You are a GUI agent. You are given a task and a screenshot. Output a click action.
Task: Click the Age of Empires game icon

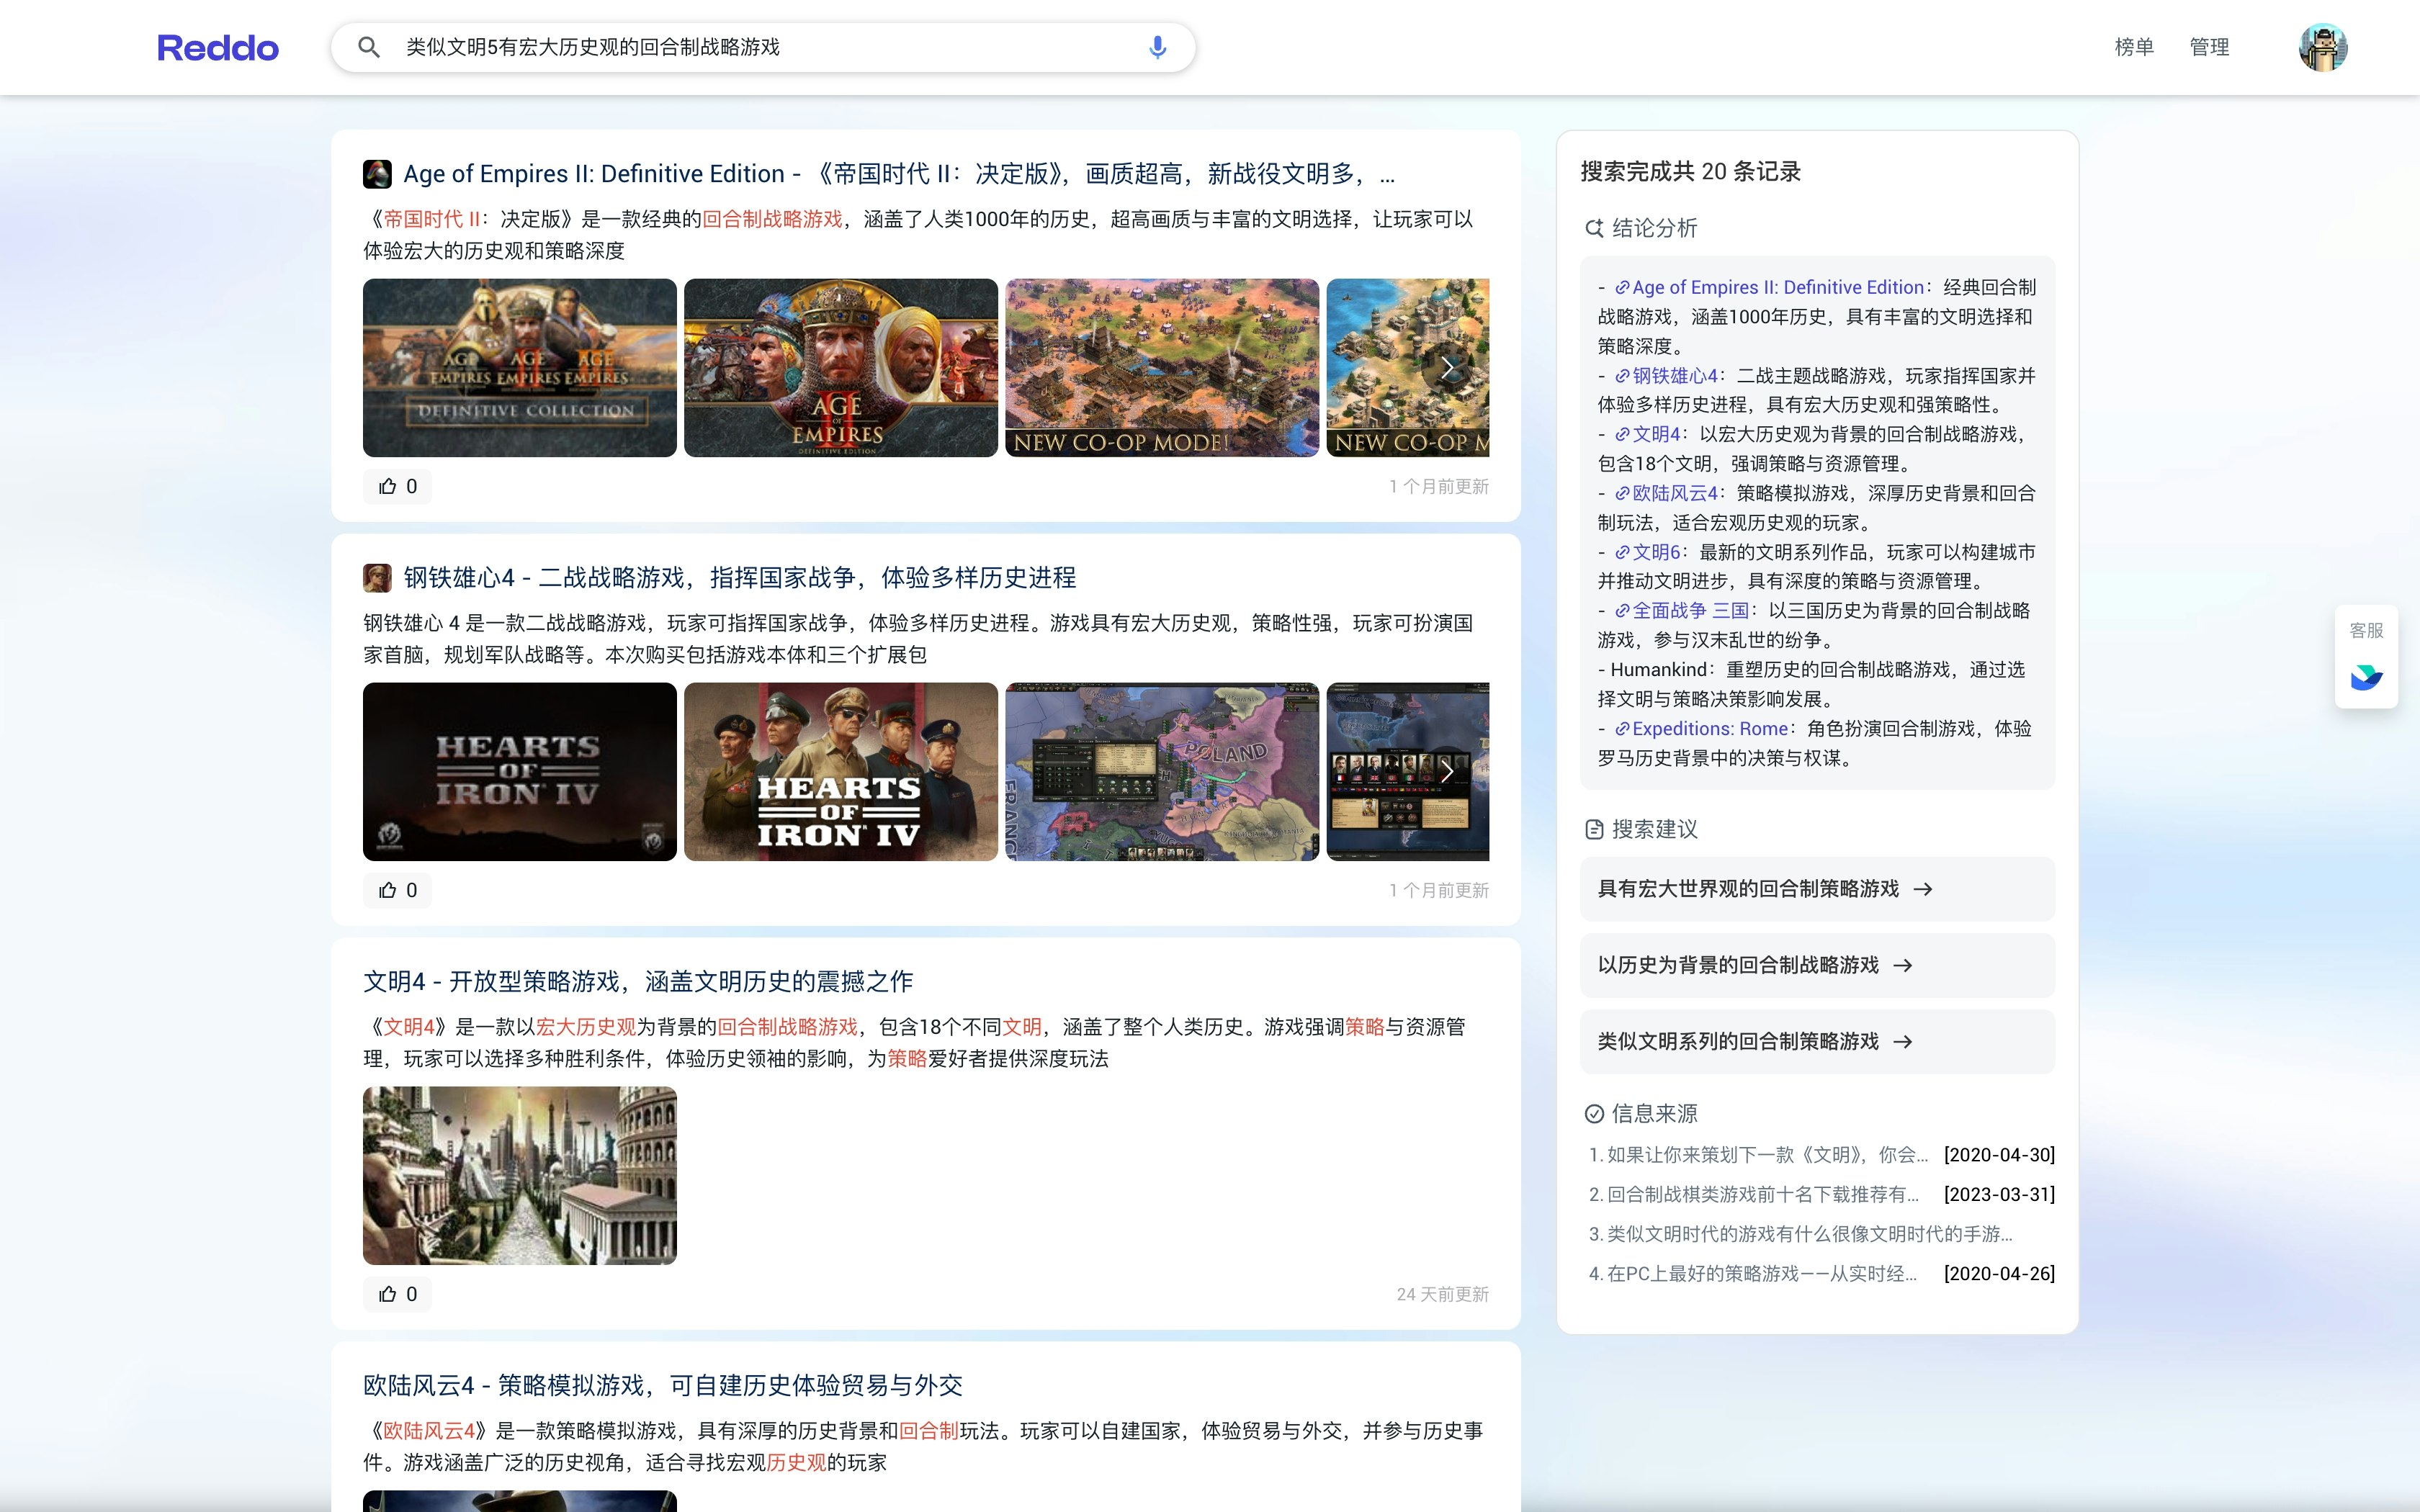click(377, 174)
